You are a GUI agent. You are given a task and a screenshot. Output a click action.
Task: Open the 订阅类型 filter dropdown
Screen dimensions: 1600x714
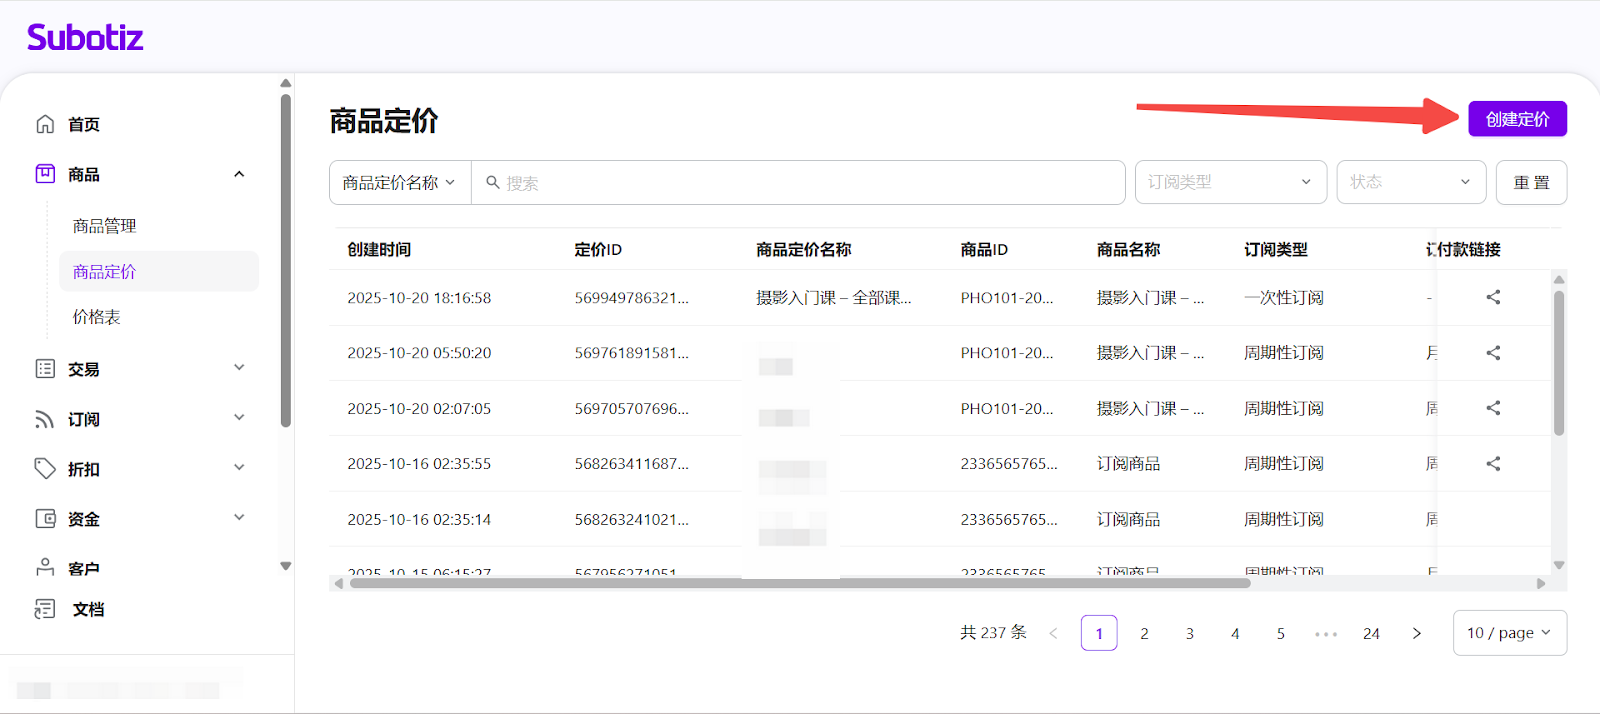point(1230,182)
